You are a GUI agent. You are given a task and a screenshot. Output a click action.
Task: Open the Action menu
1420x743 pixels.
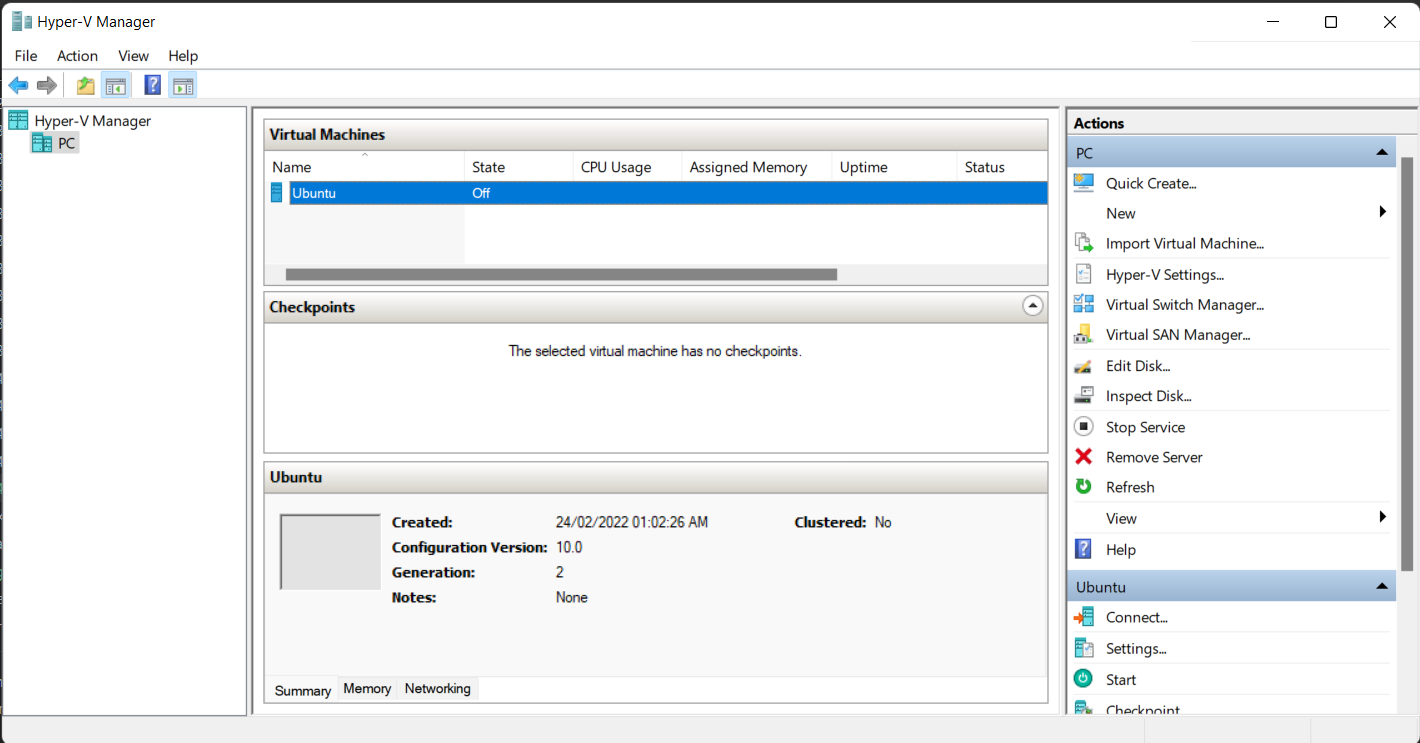77,55
